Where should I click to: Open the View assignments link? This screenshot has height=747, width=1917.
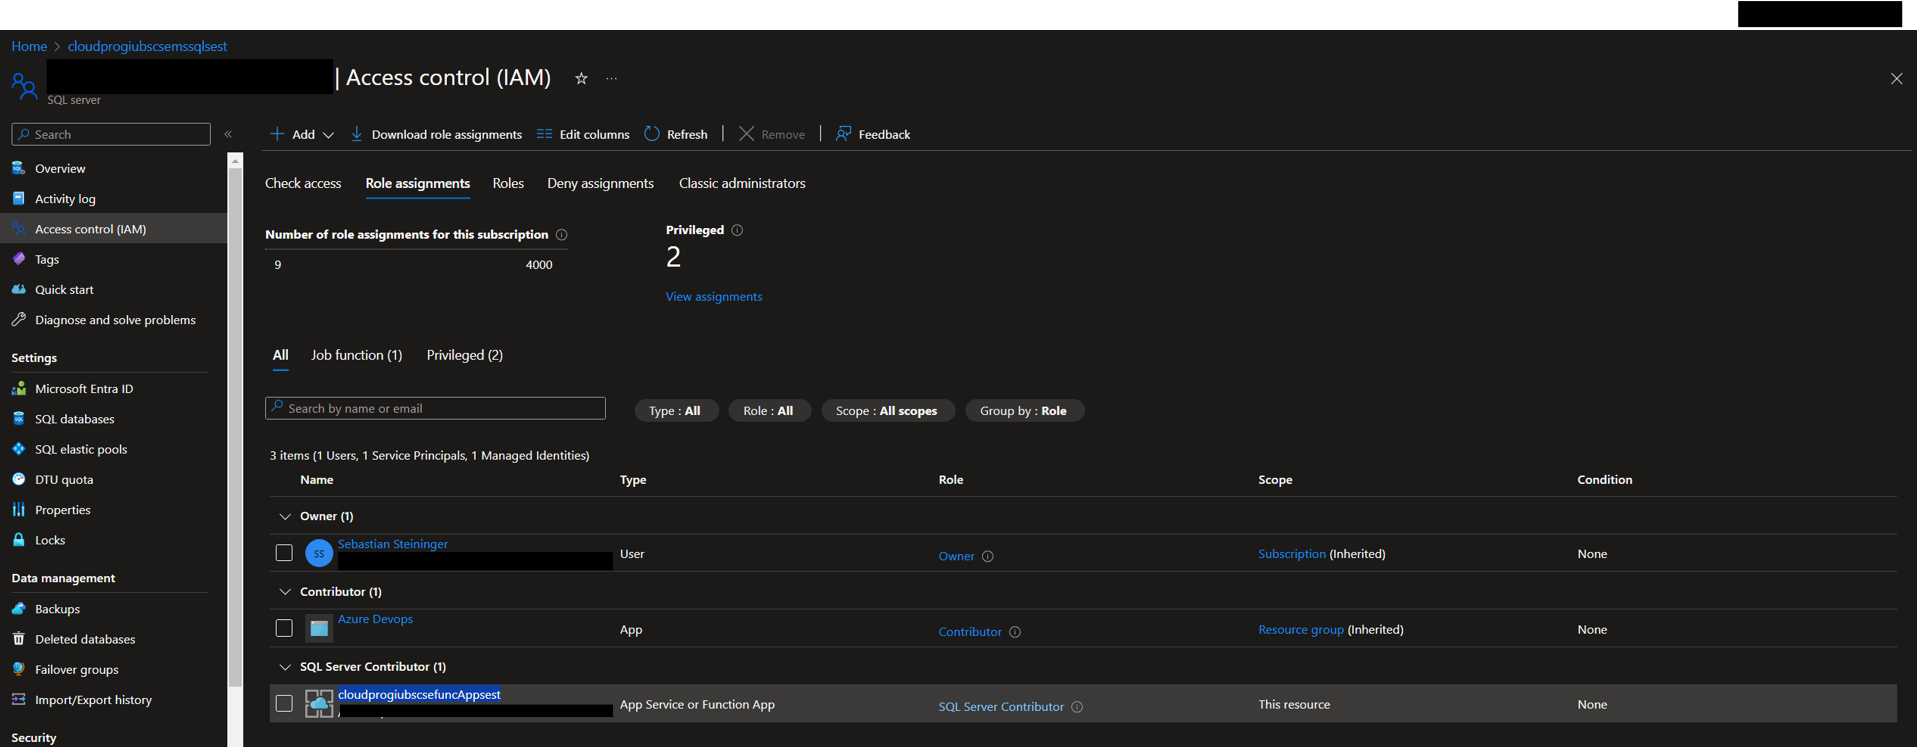click(x=714, y=297)
